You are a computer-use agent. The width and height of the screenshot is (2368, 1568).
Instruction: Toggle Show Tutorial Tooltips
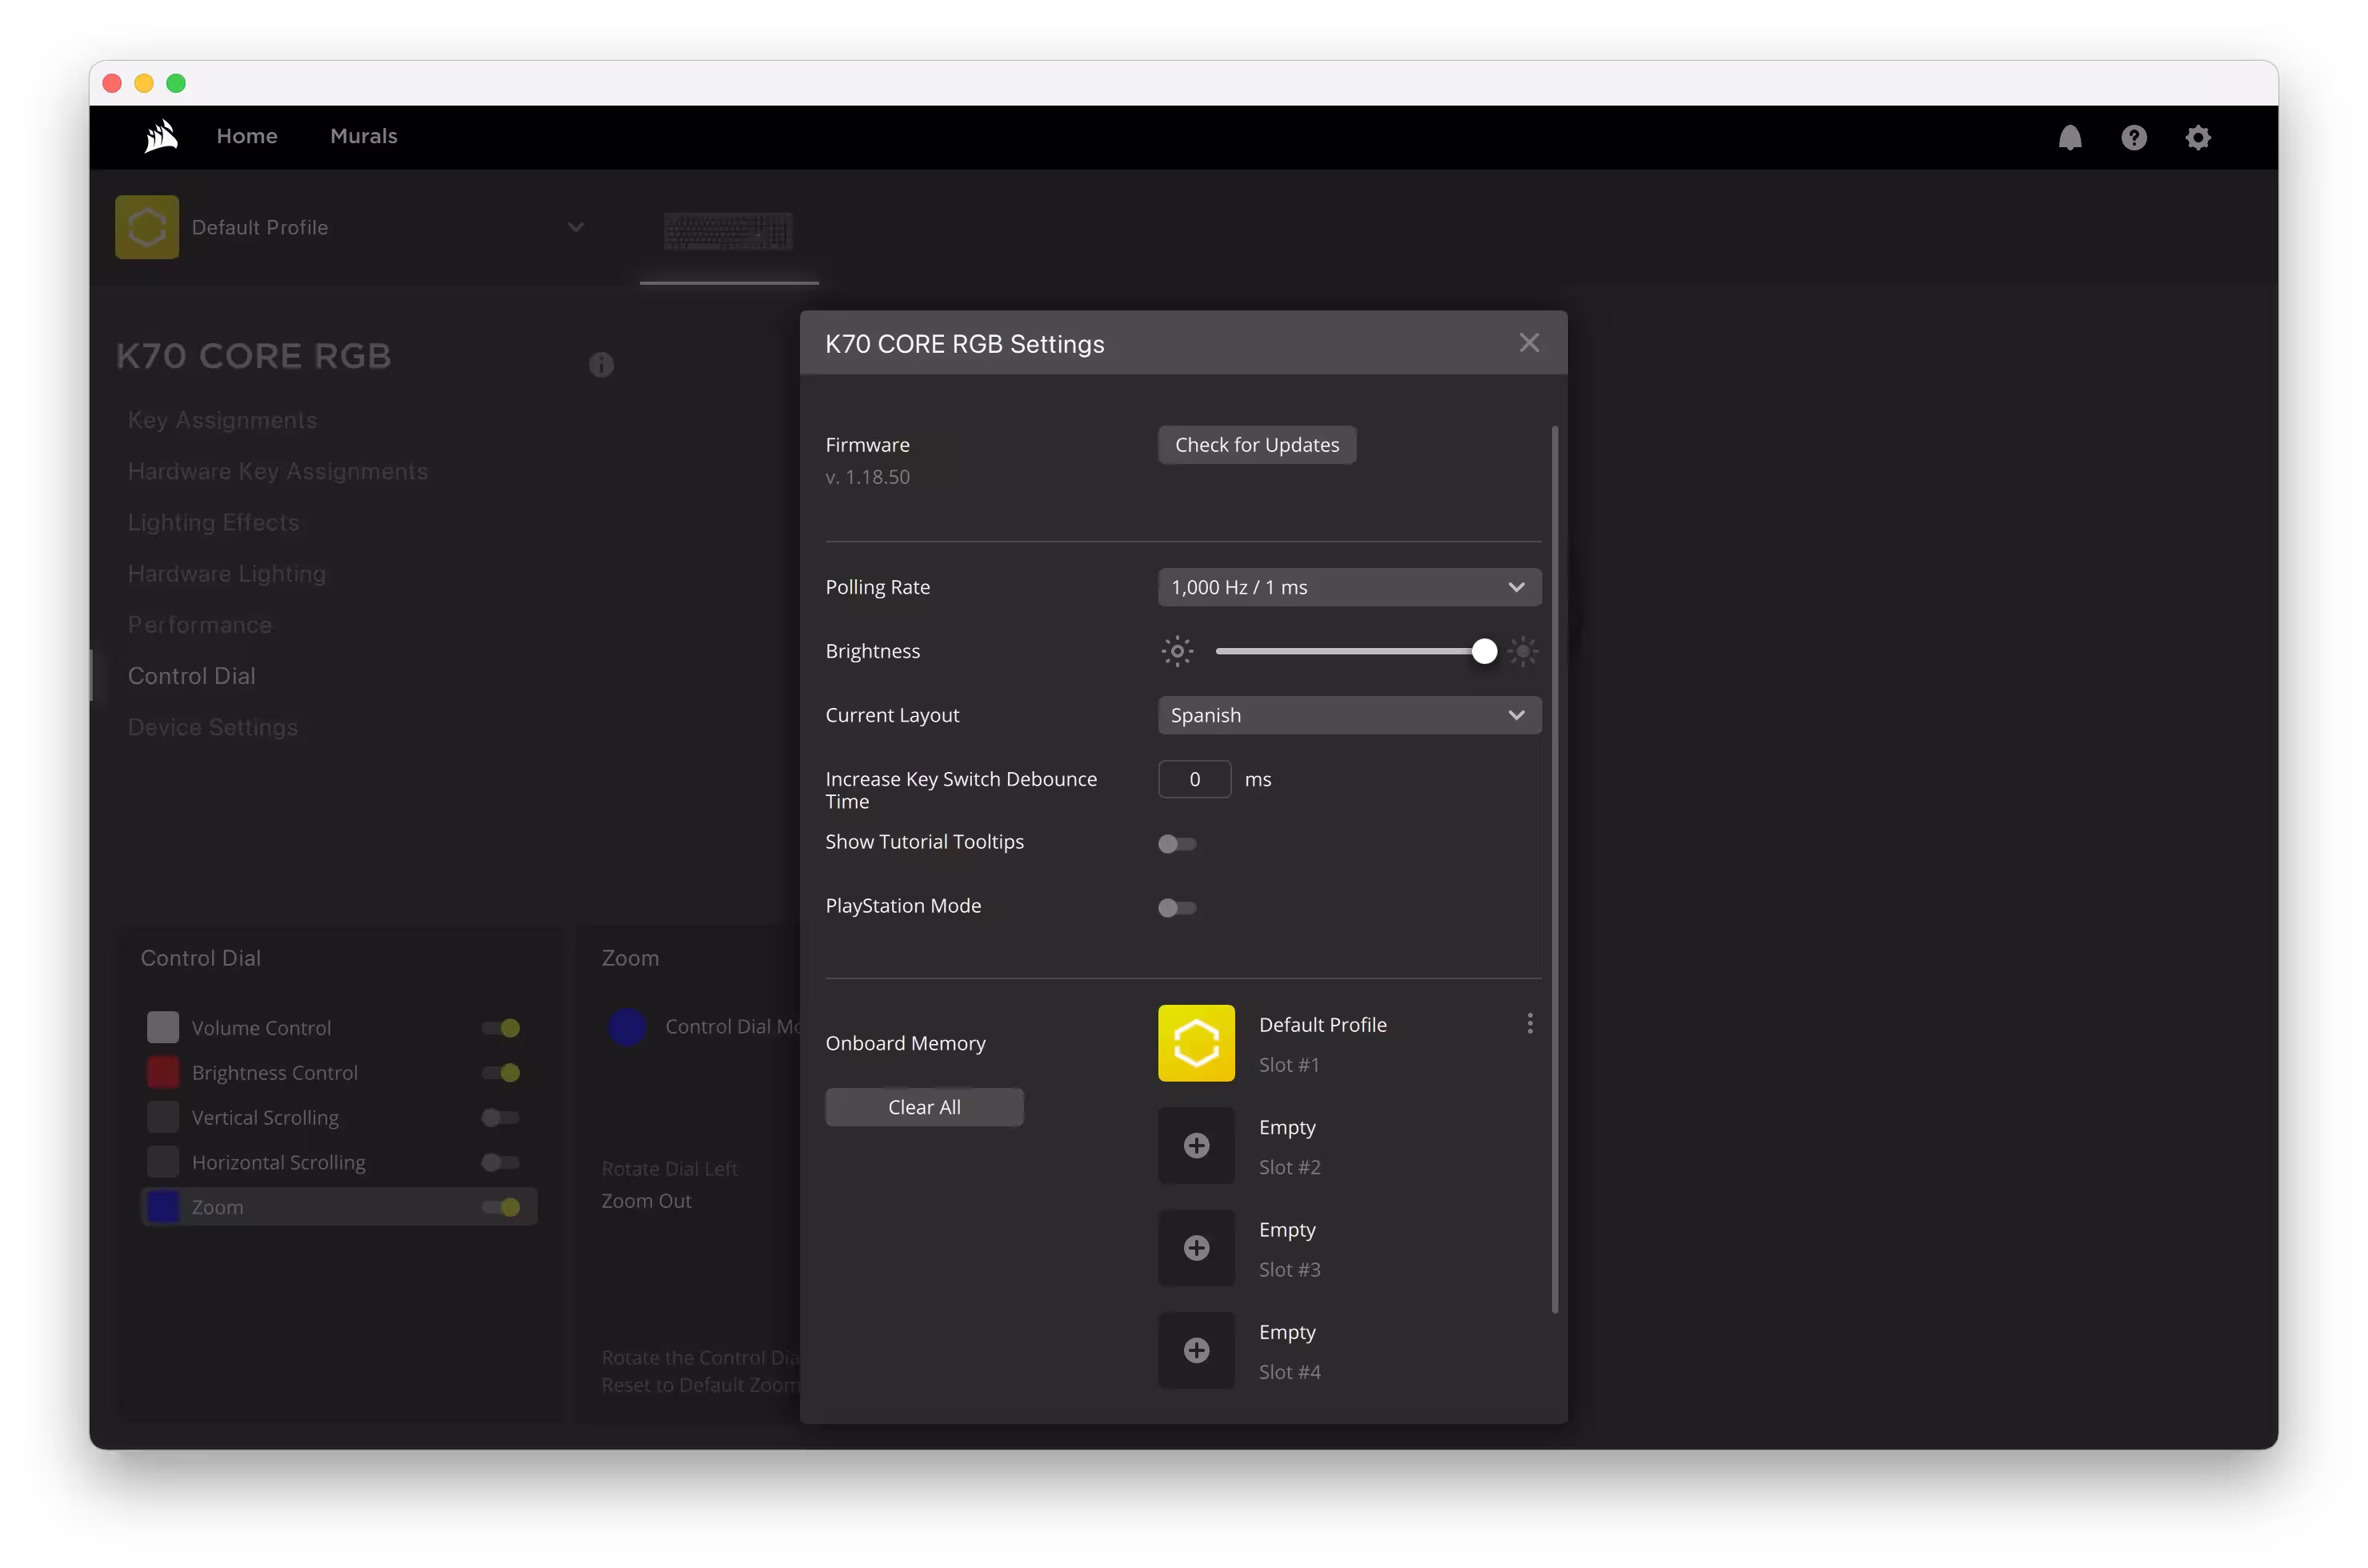pos(1177,844)
